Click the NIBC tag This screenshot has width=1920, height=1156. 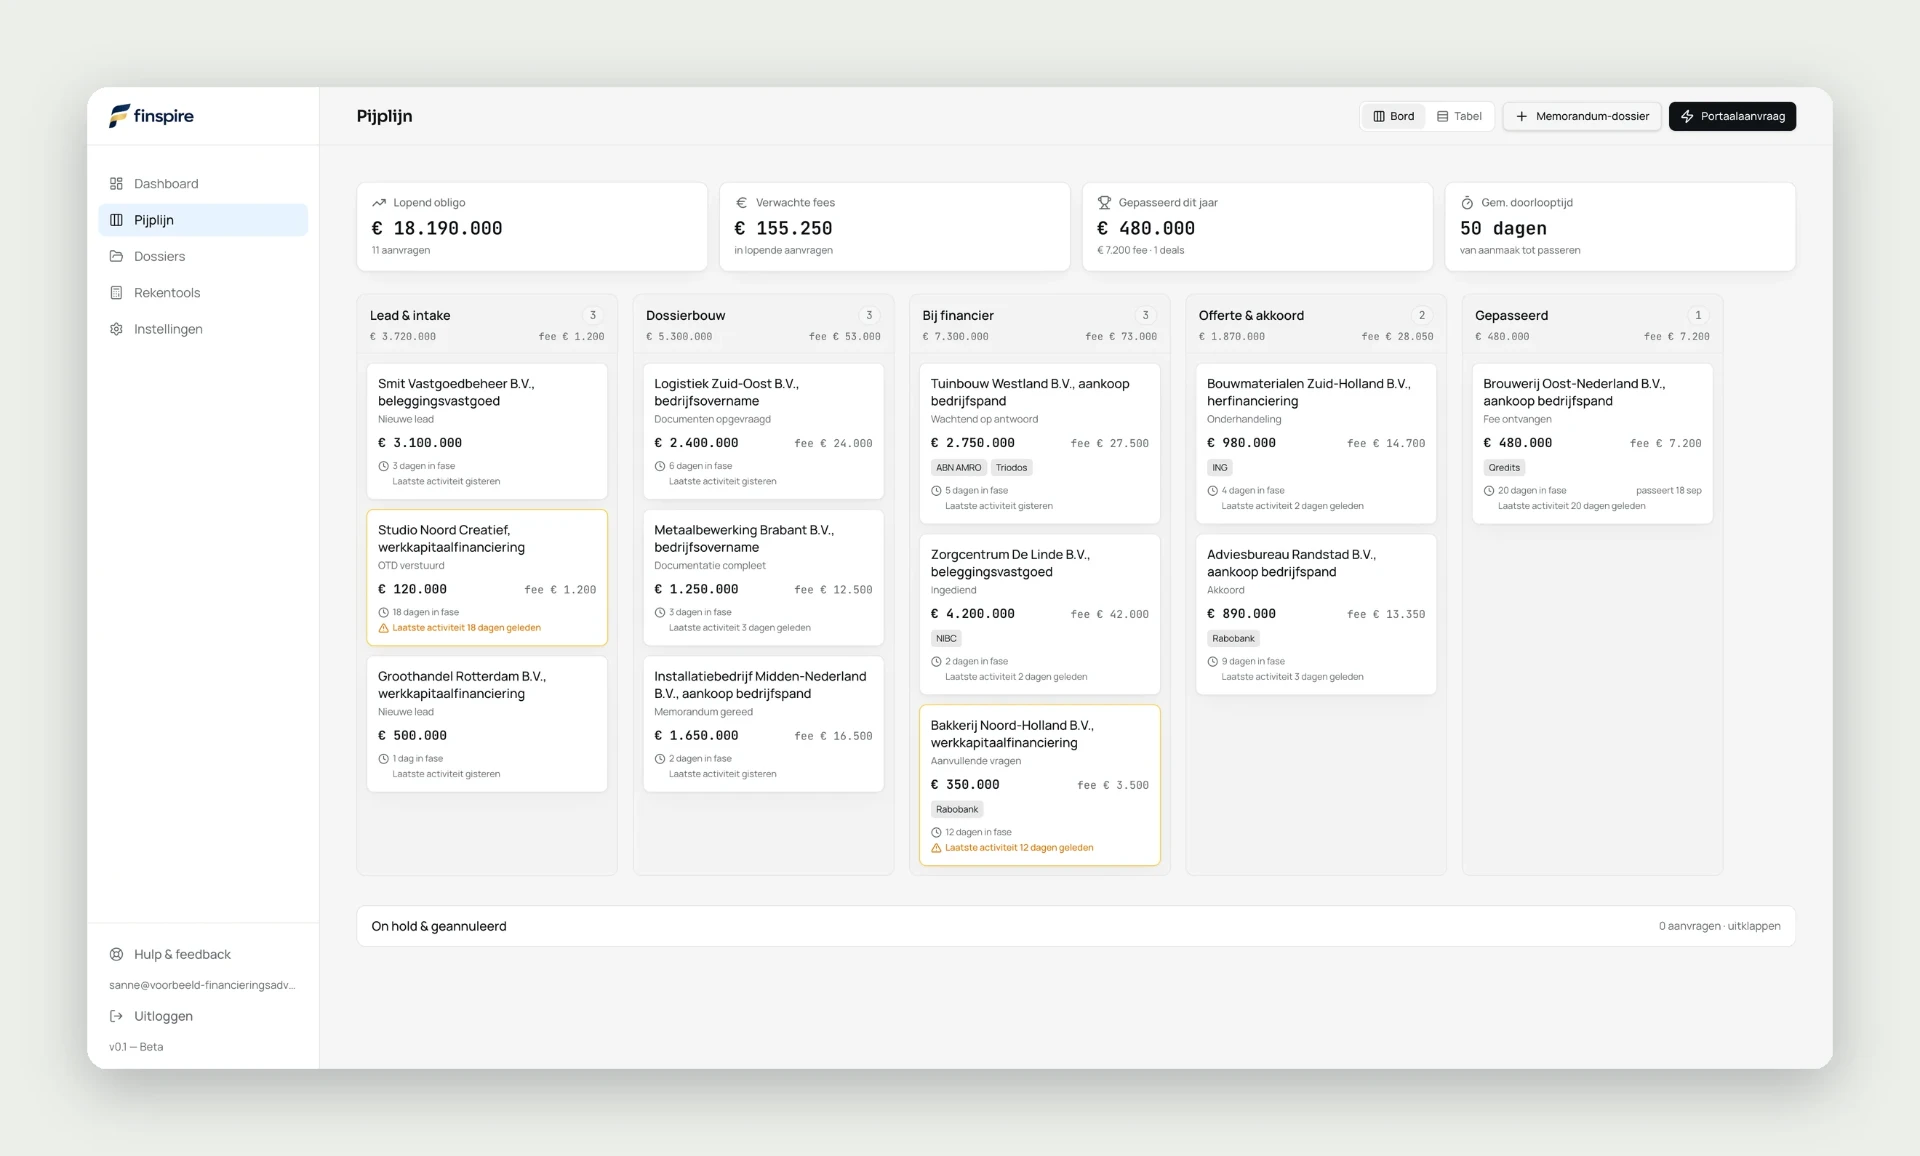coord(946,638)
